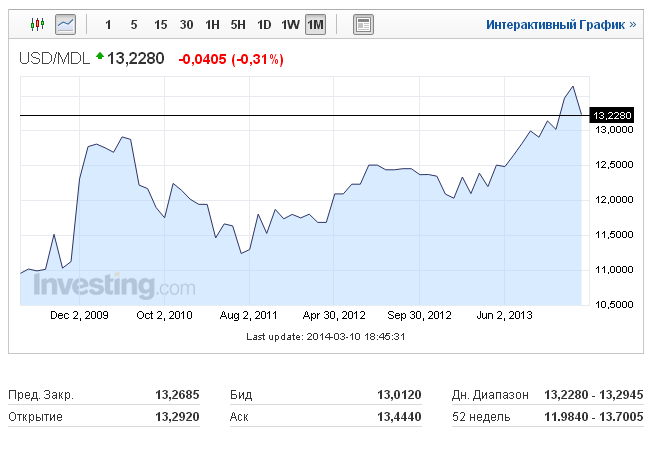Click the 12,0000 axis label
The height and width of the screenshot is (454, 653).
[614, 200]
